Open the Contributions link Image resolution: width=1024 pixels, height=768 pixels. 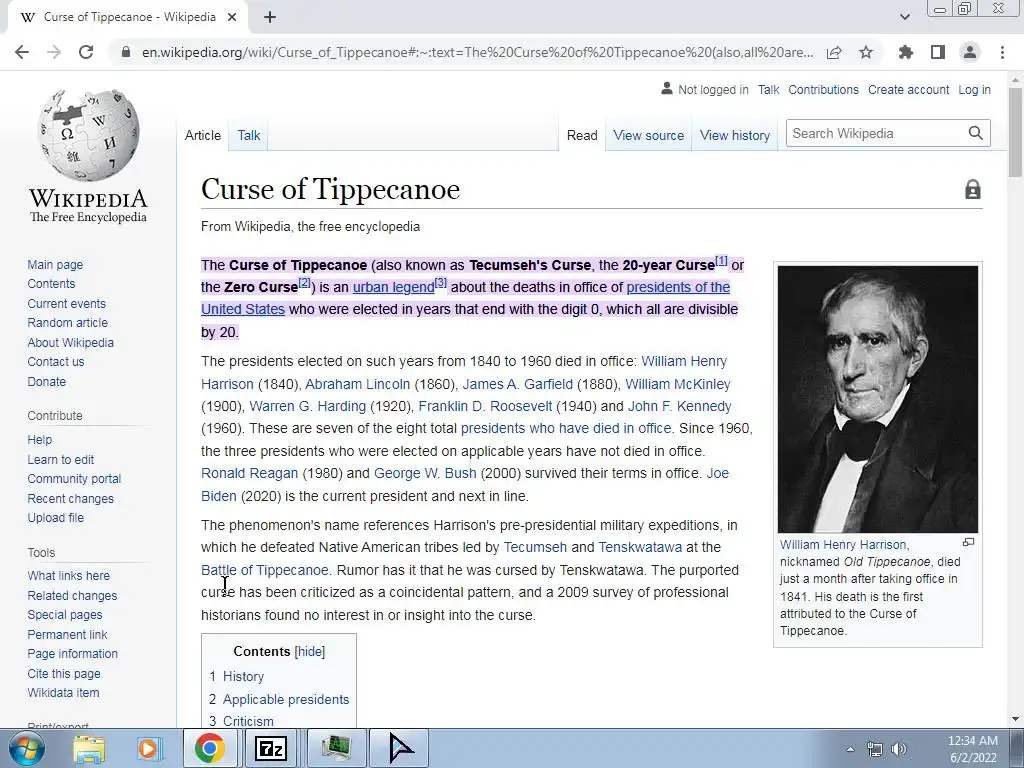point(824,89)
